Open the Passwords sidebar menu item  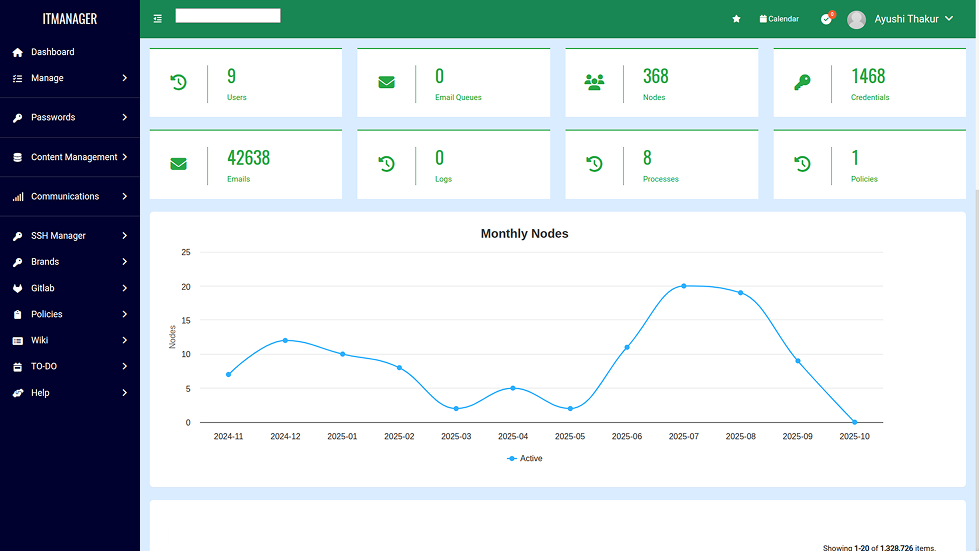[x=53, y=117]
